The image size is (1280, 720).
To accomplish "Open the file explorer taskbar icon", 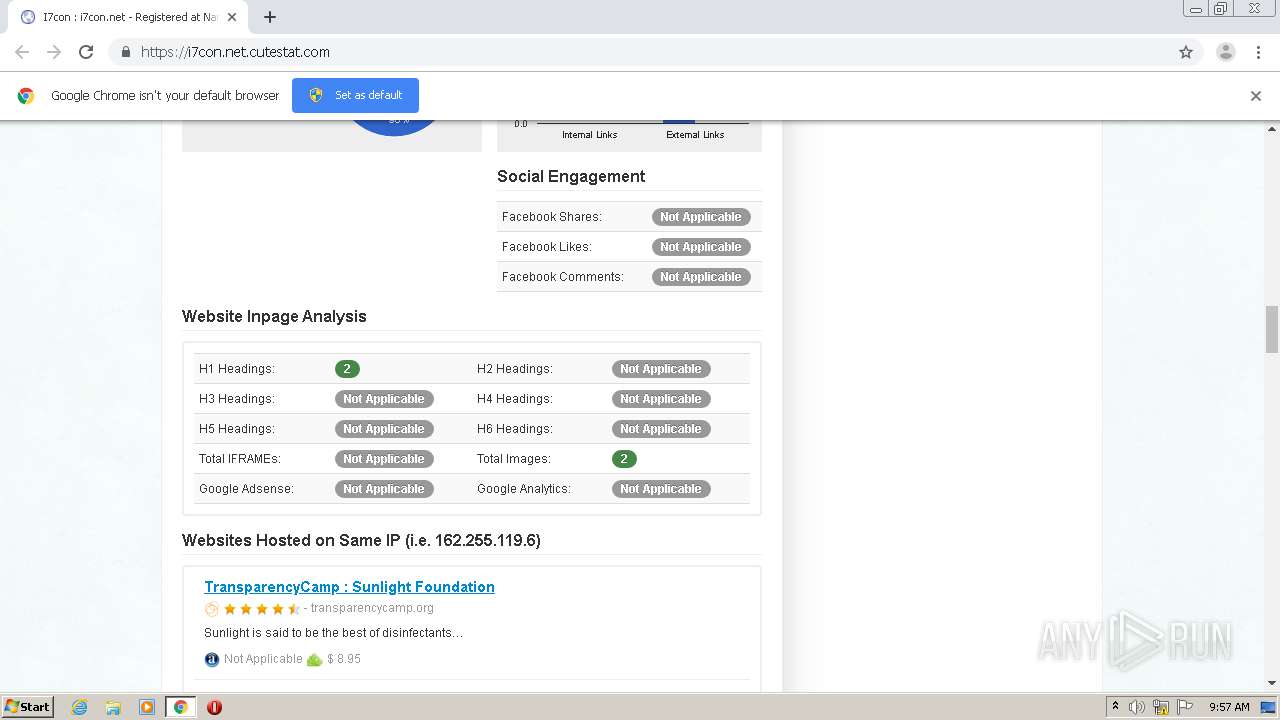I will point(113,707).
